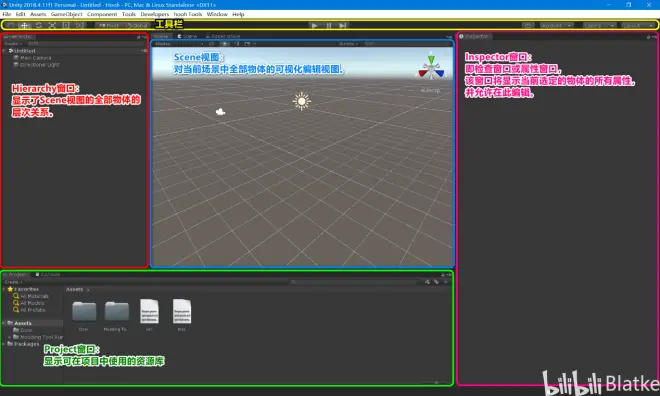Image resolution: width=660 pixels, height=396 pixels.
Task: Start Play mode with the Play button
Action: [314, 26]
